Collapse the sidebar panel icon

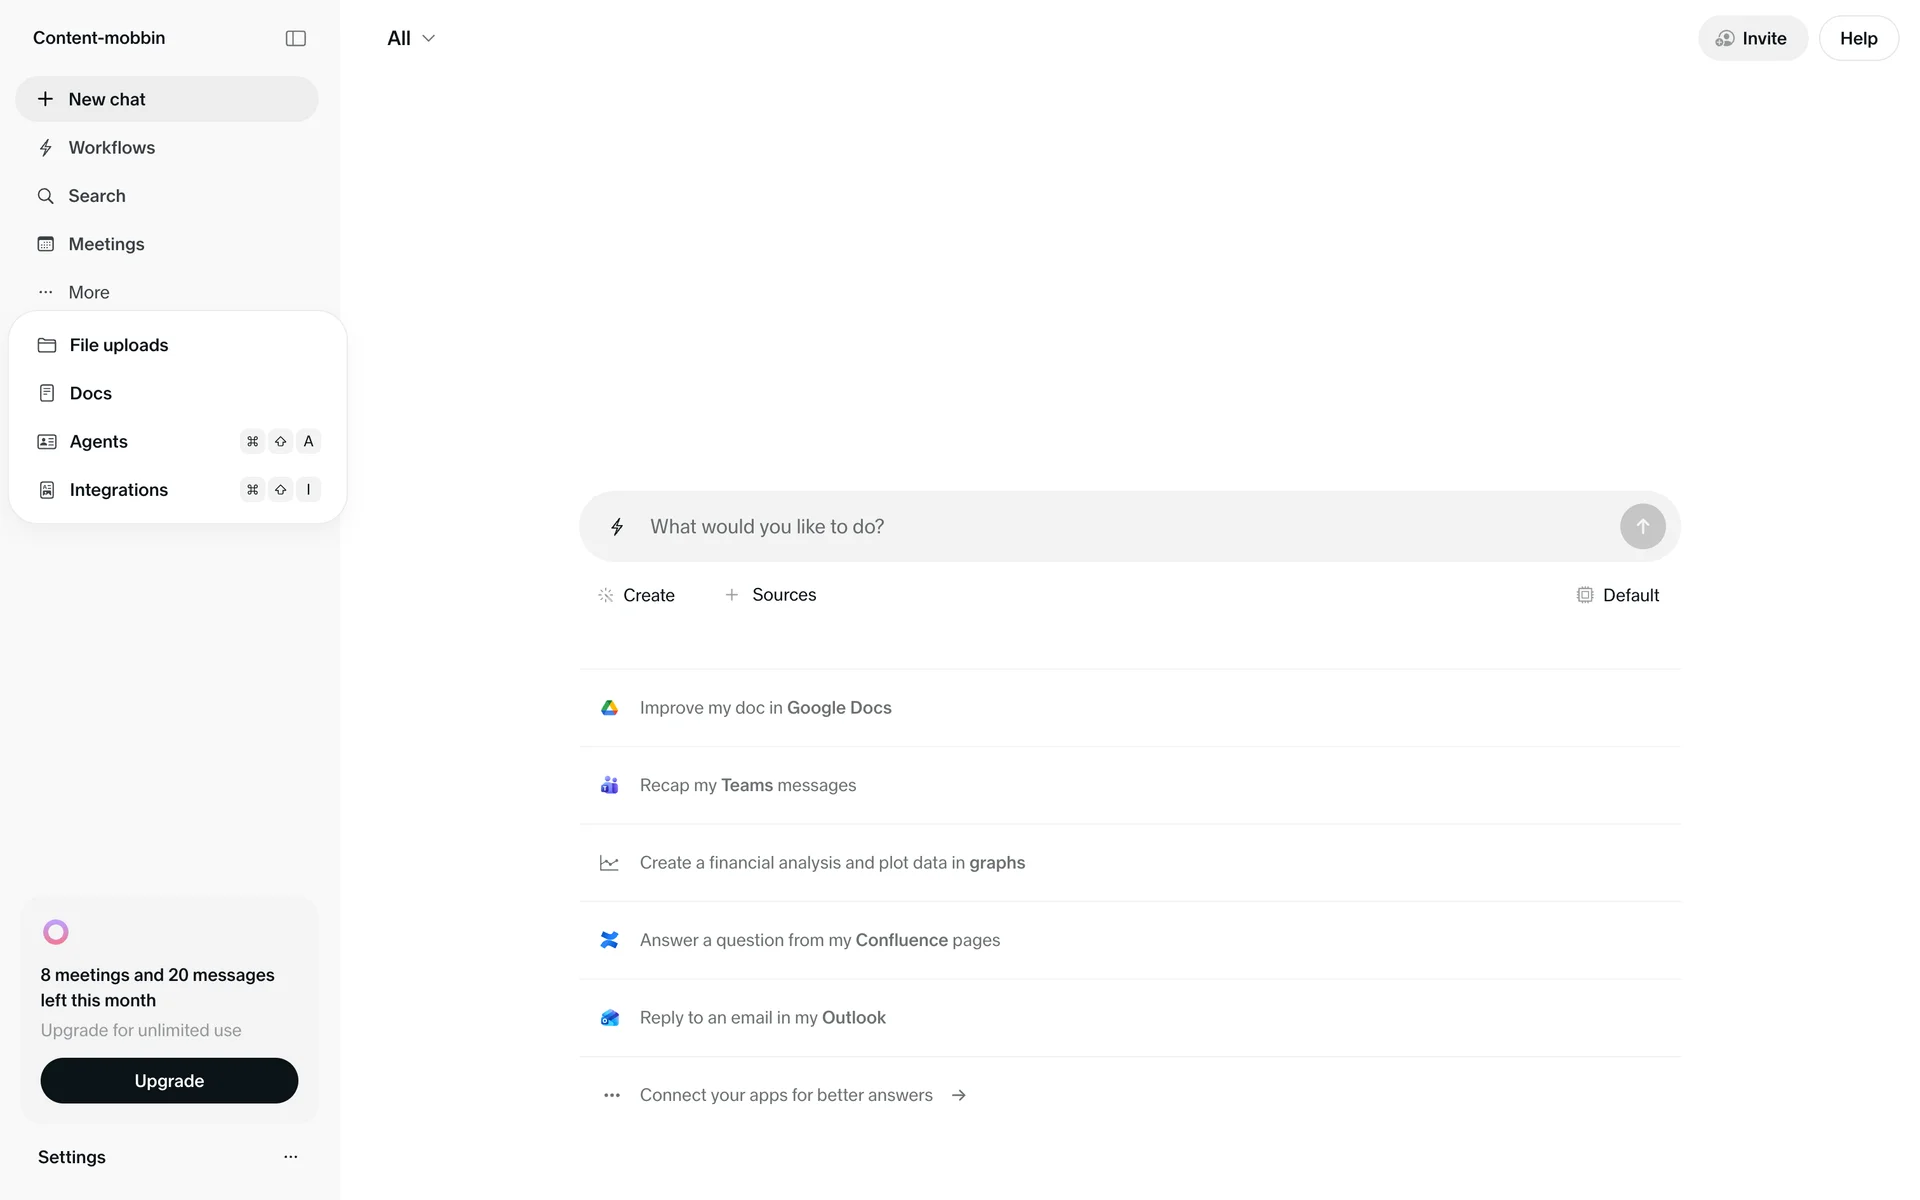(x=295, y=38)
